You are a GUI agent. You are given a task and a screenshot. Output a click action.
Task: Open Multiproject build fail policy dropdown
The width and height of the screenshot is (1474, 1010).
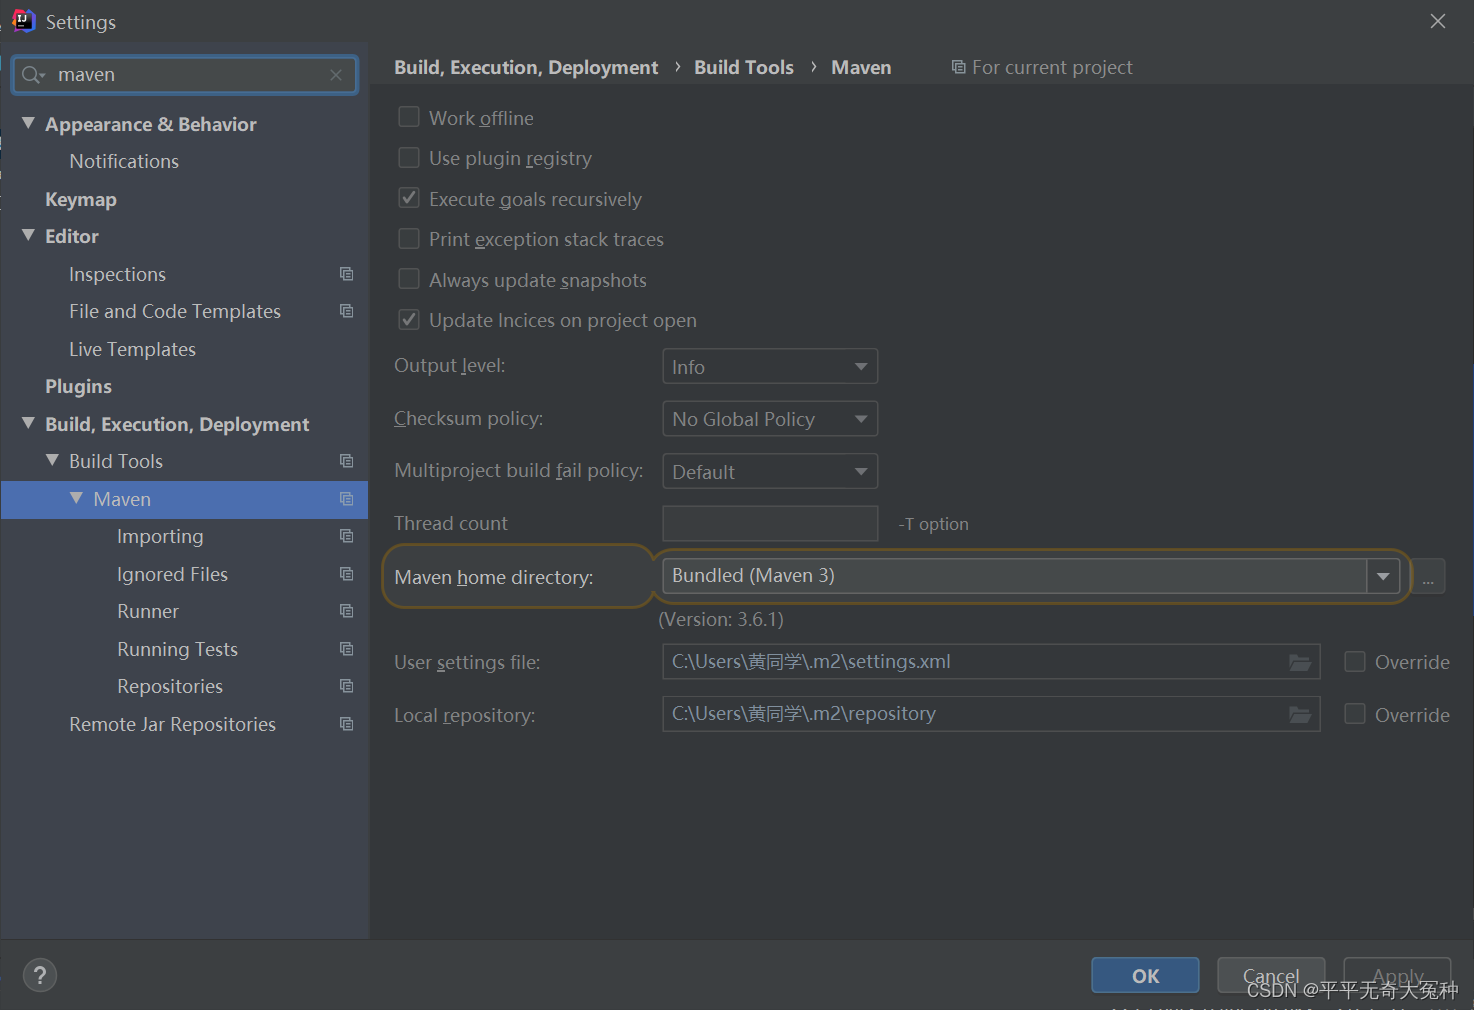(770, 471)
